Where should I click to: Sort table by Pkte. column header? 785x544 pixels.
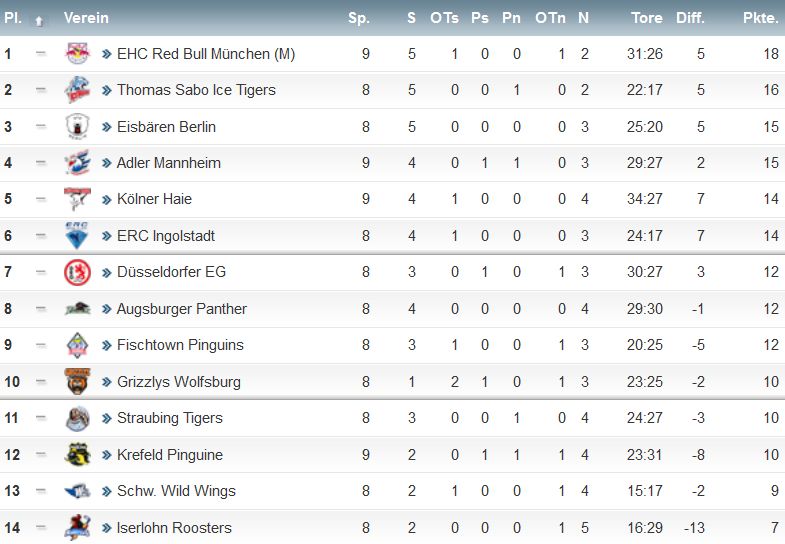tap(760, 18)
